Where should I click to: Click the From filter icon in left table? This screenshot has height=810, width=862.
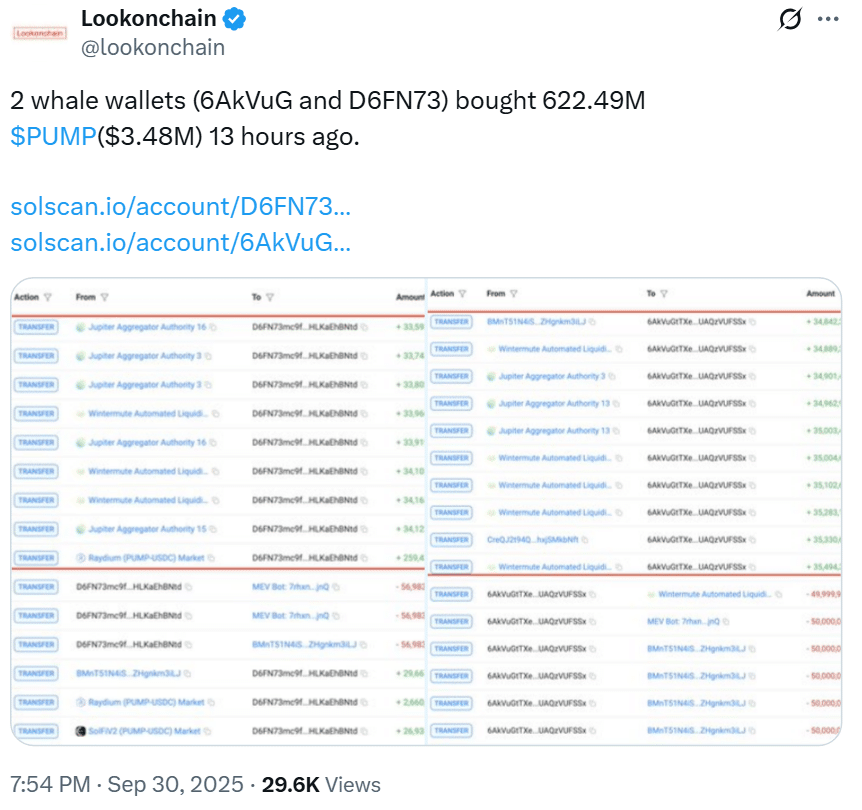click(105, 297)
